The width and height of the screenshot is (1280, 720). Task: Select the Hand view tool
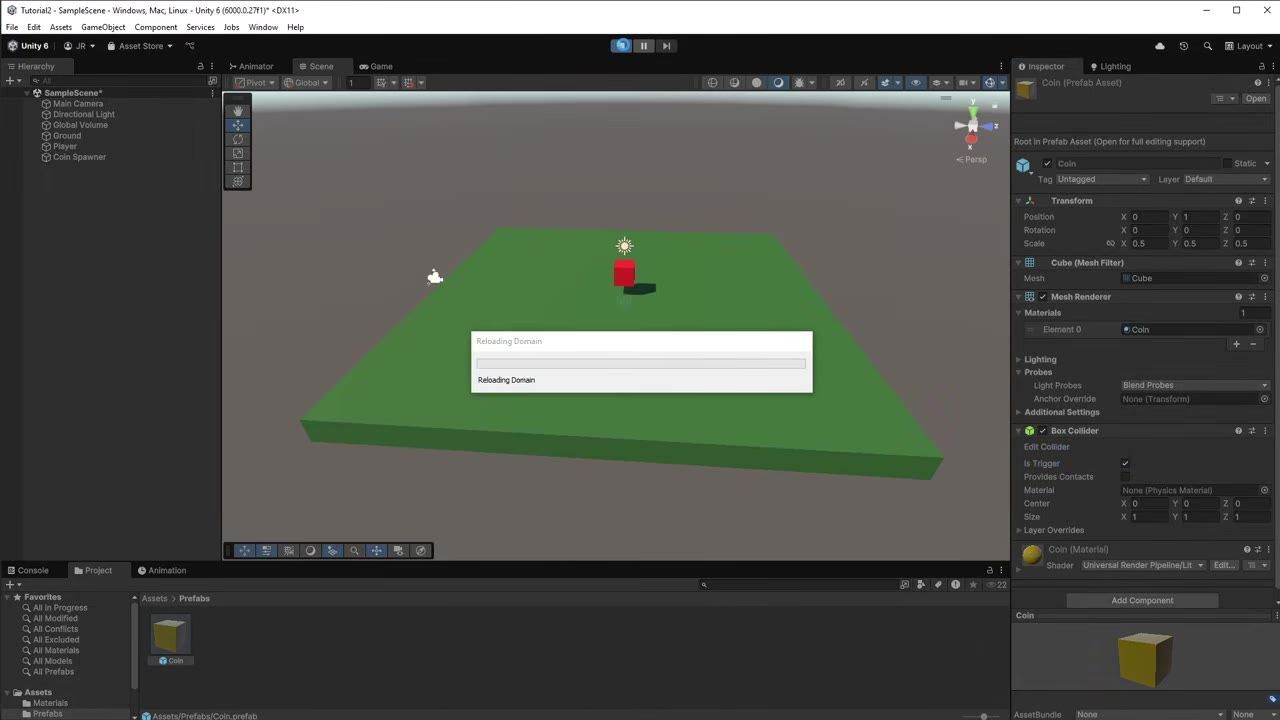[237, 111]
